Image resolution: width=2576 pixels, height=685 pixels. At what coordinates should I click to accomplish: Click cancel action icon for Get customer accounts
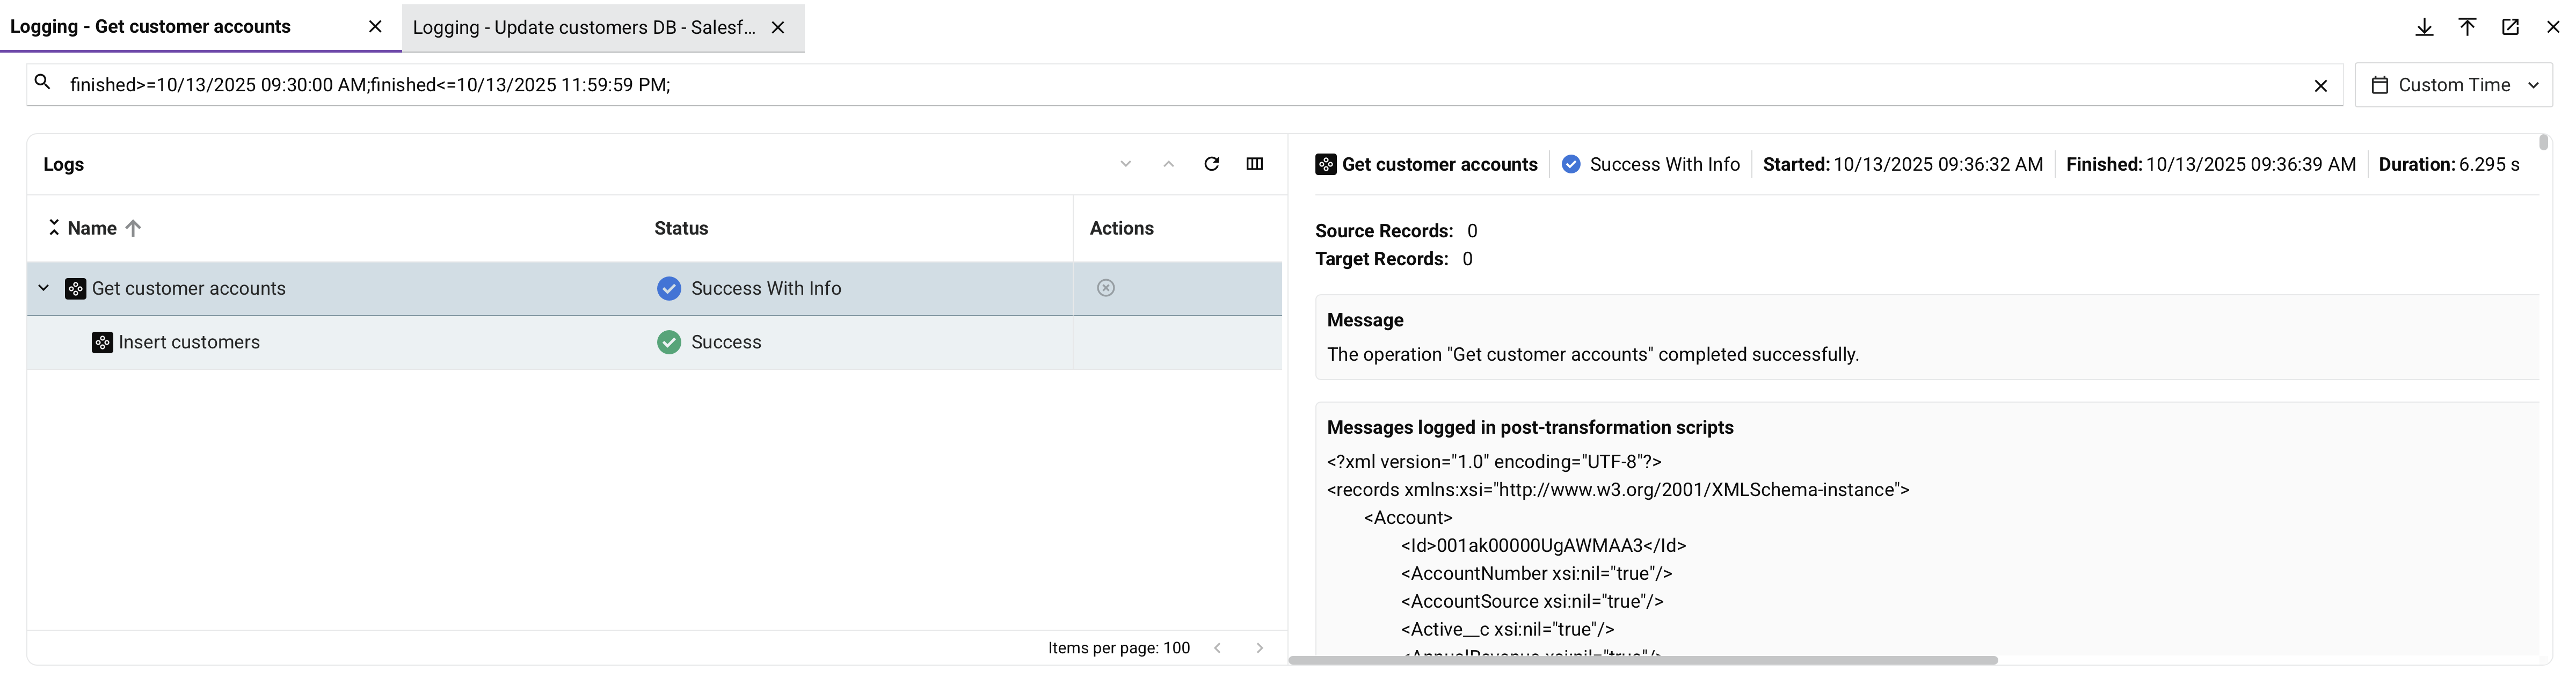1105,288
